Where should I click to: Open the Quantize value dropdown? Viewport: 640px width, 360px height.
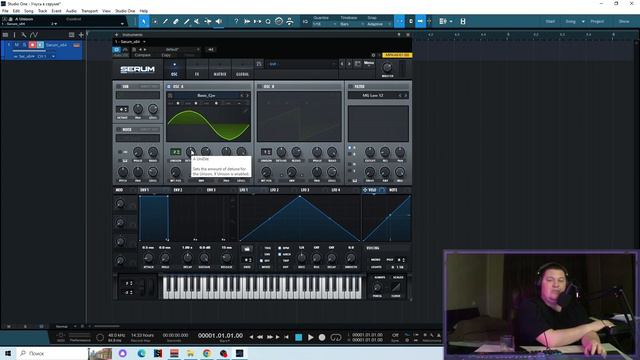point(324,24)
